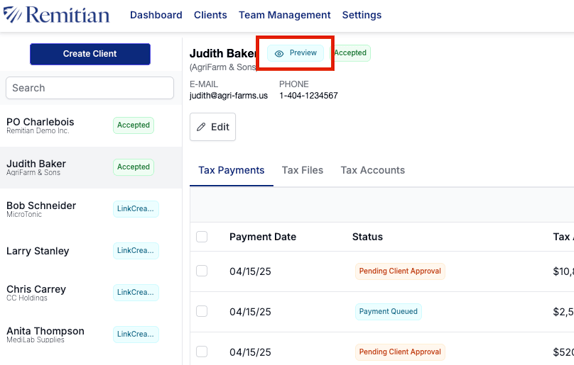Screen dimensions: 574x365
Task: Click the Remitian logo
Action: (x=56, y=15)
